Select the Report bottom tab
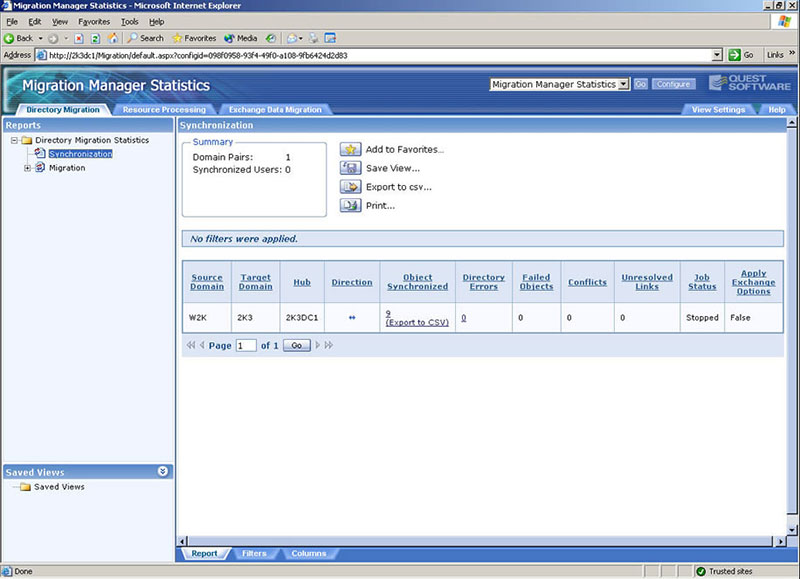Viewport: 800px width, 579px height. point(204,553)
